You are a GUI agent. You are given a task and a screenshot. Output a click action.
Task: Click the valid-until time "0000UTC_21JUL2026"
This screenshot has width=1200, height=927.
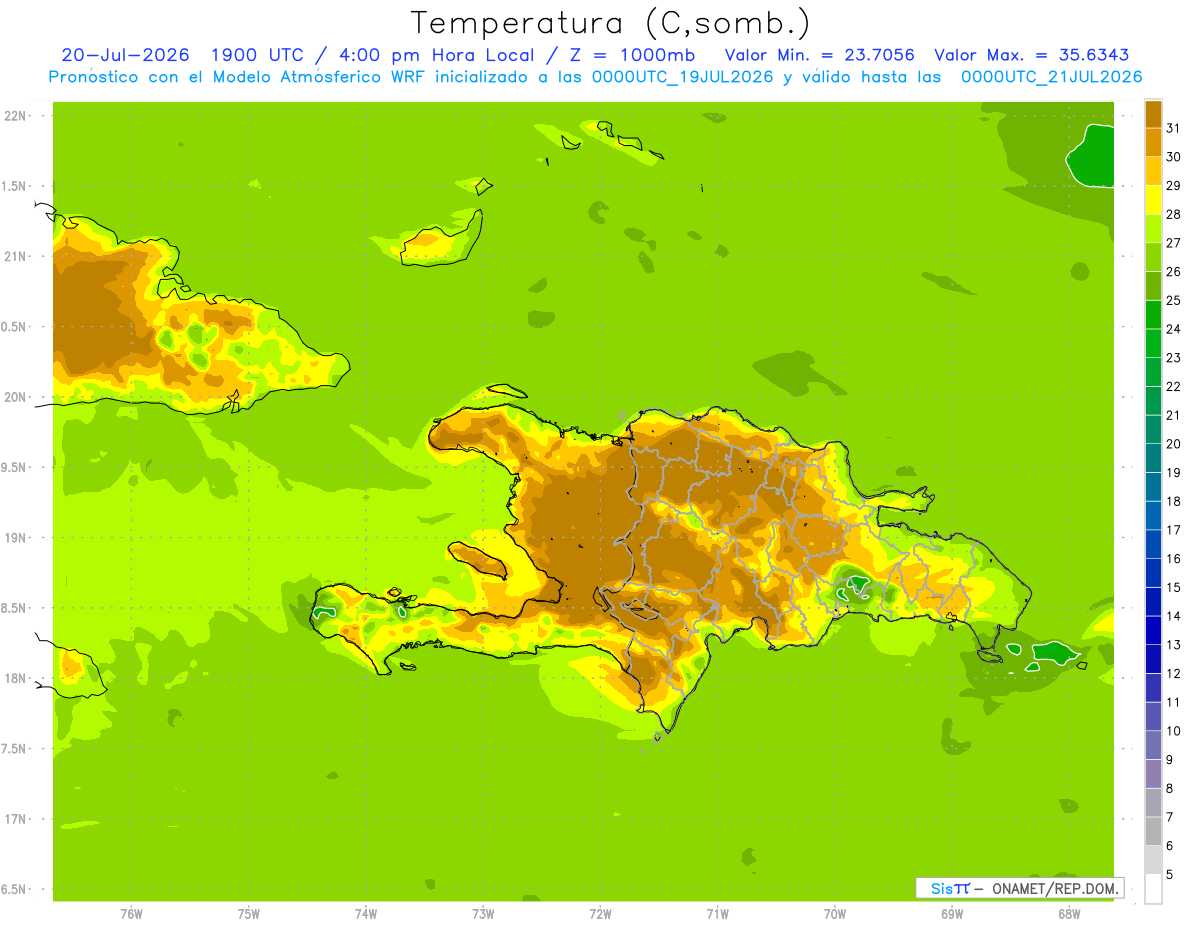point(1051,77)
